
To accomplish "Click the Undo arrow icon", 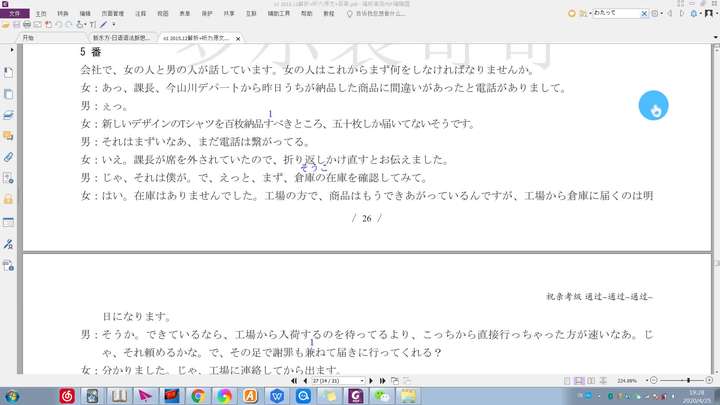I will click(58, 24).
